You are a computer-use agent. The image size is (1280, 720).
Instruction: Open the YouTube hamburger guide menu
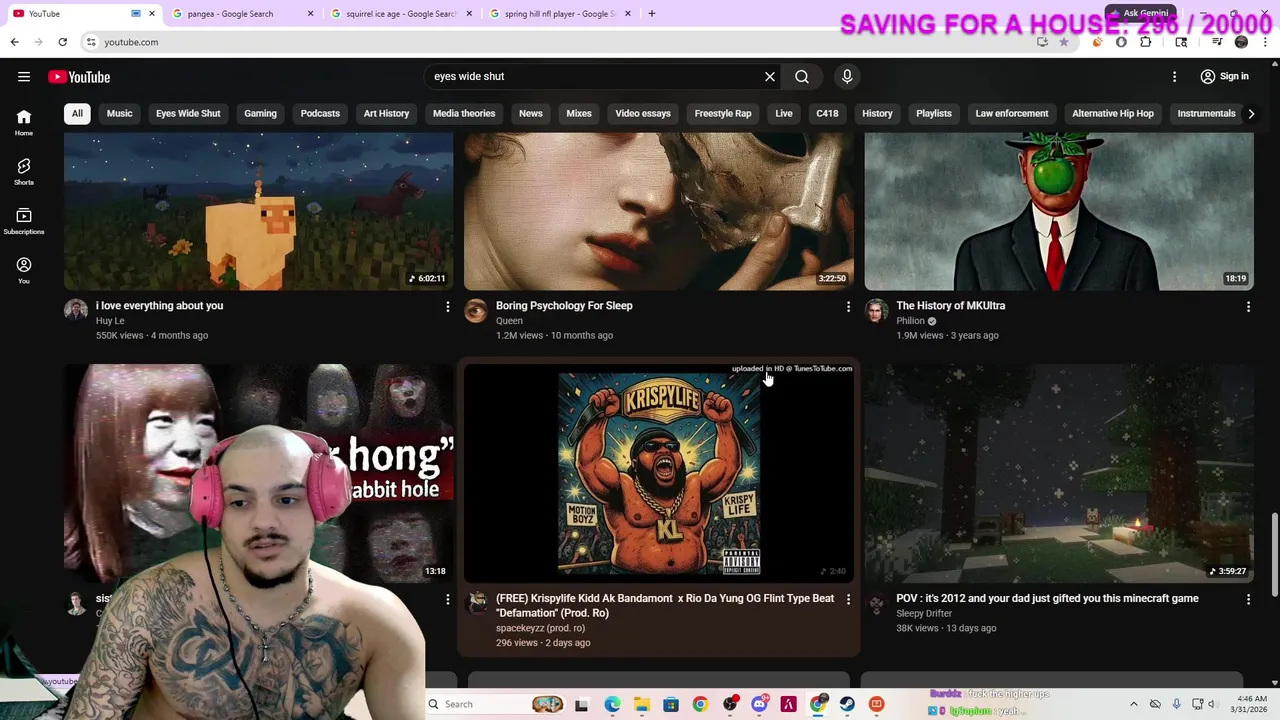[24, 77]
